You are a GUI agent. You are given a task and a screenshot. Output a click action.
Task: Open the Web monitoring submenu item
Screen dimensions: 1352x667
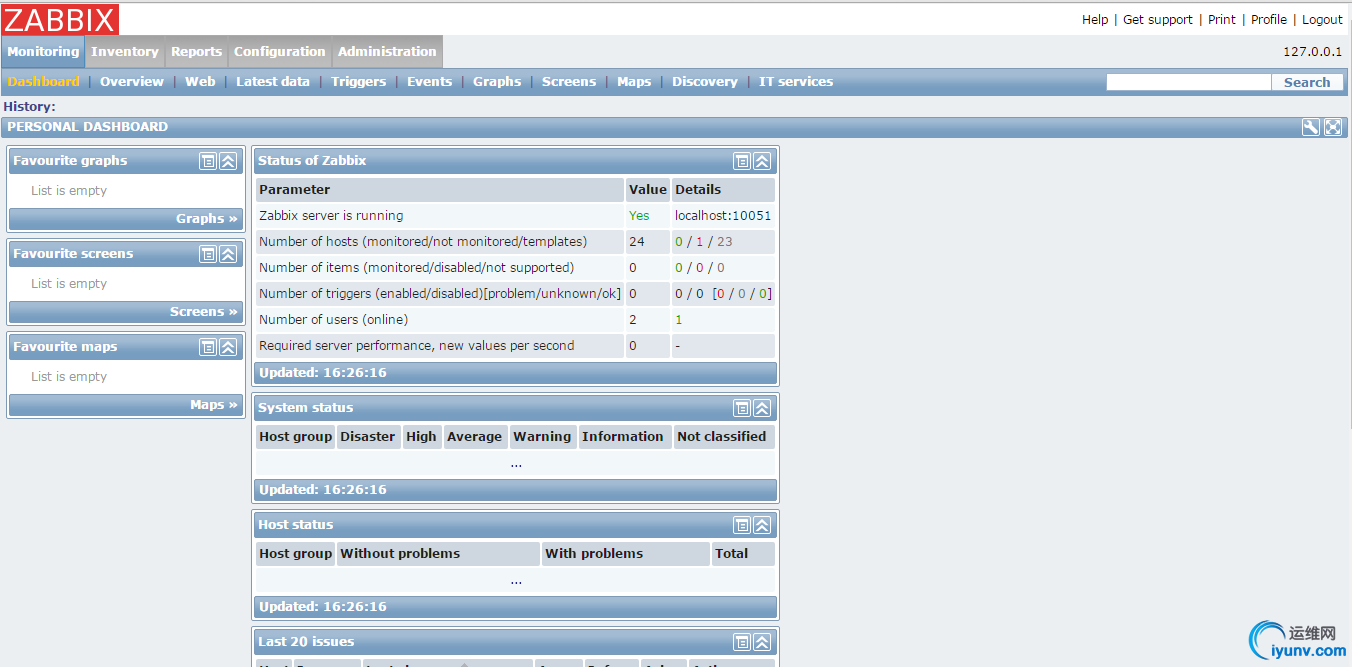pyautogui.click(x=200, y=82)
